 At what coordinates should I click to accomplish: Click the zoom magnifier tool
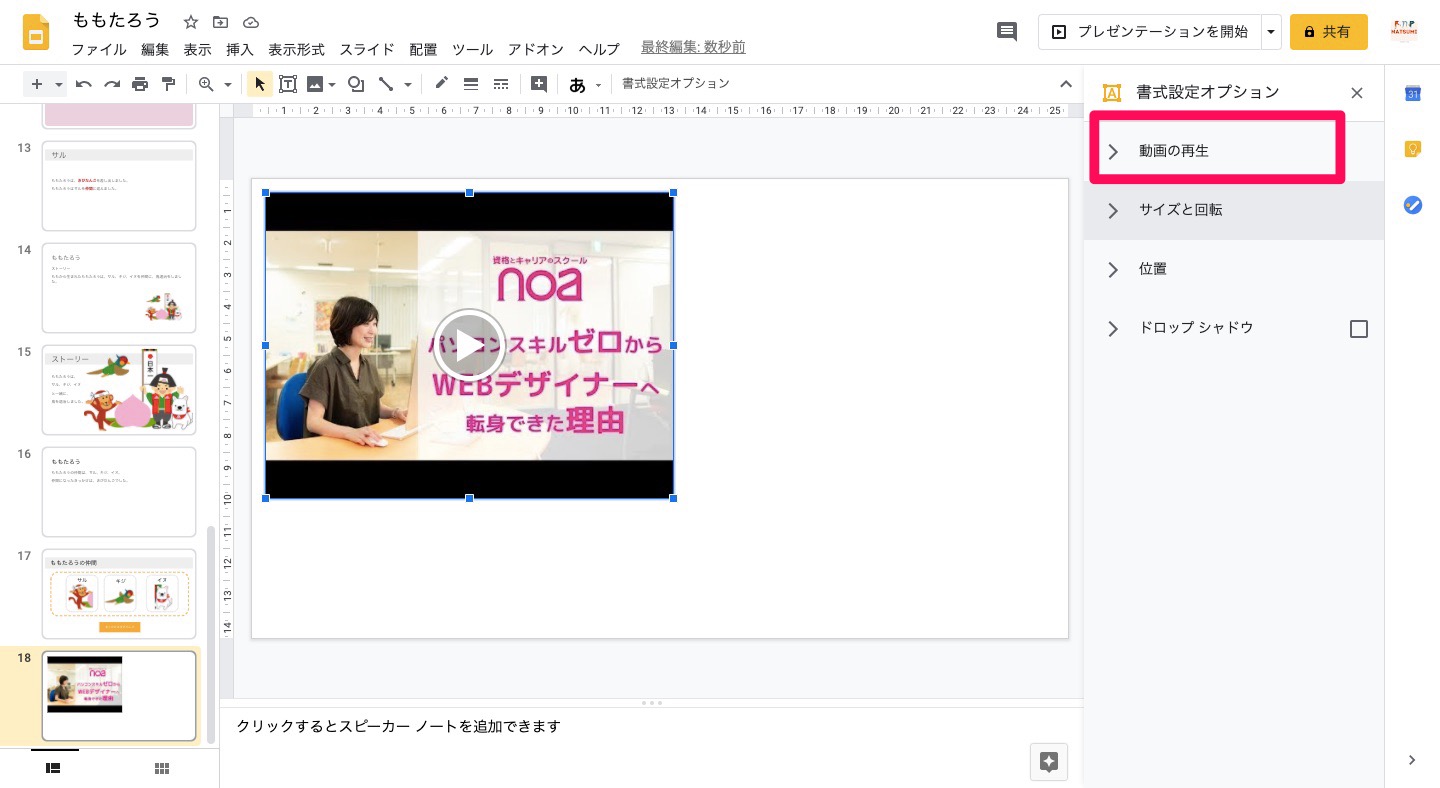click(206, 84)
